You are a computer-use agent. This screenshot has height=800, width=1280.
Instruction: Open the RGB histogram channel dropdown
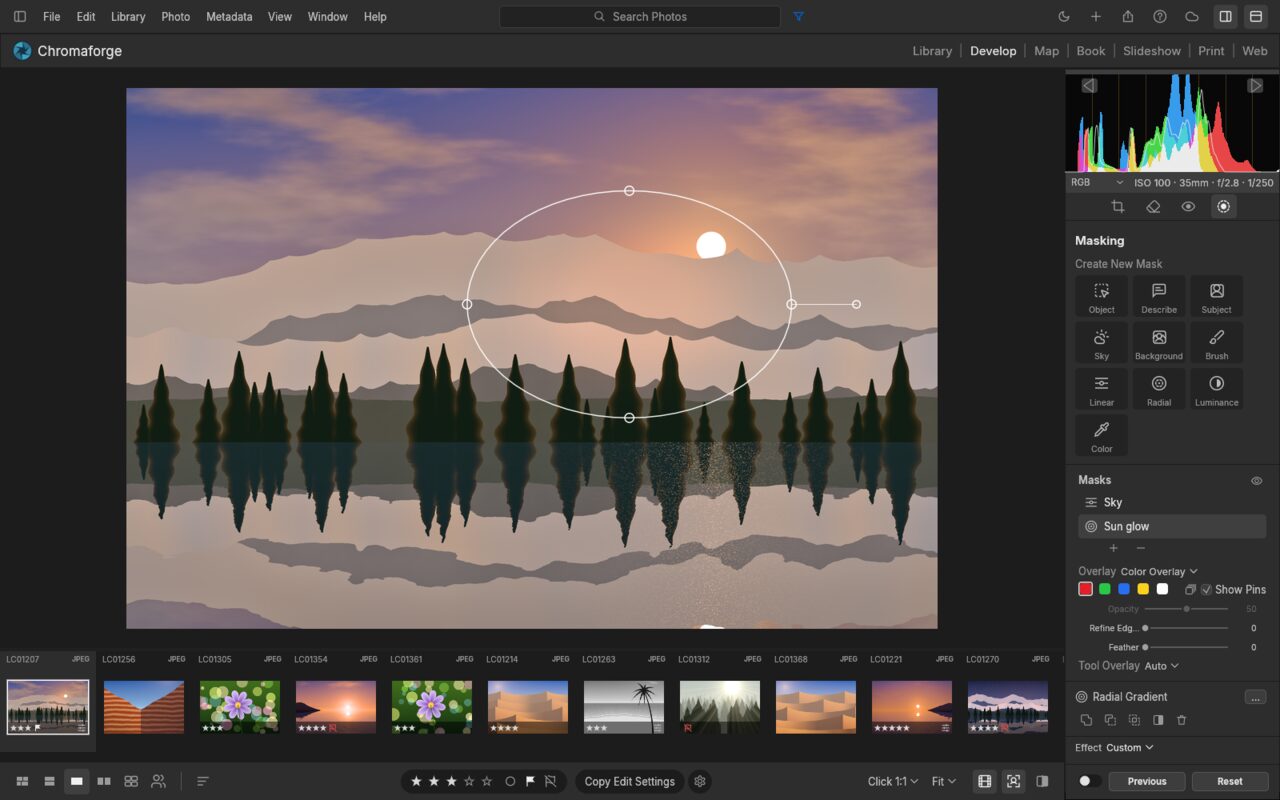1097,183
